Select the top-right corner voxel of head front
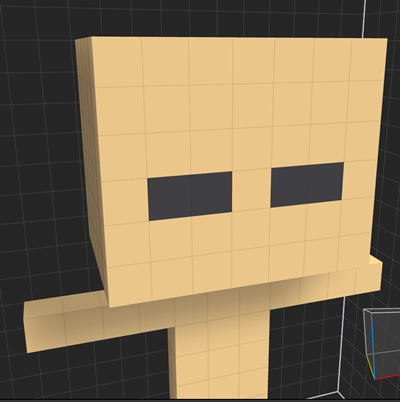Viewport: 400px width, 402px height. (x=368, y=59)
